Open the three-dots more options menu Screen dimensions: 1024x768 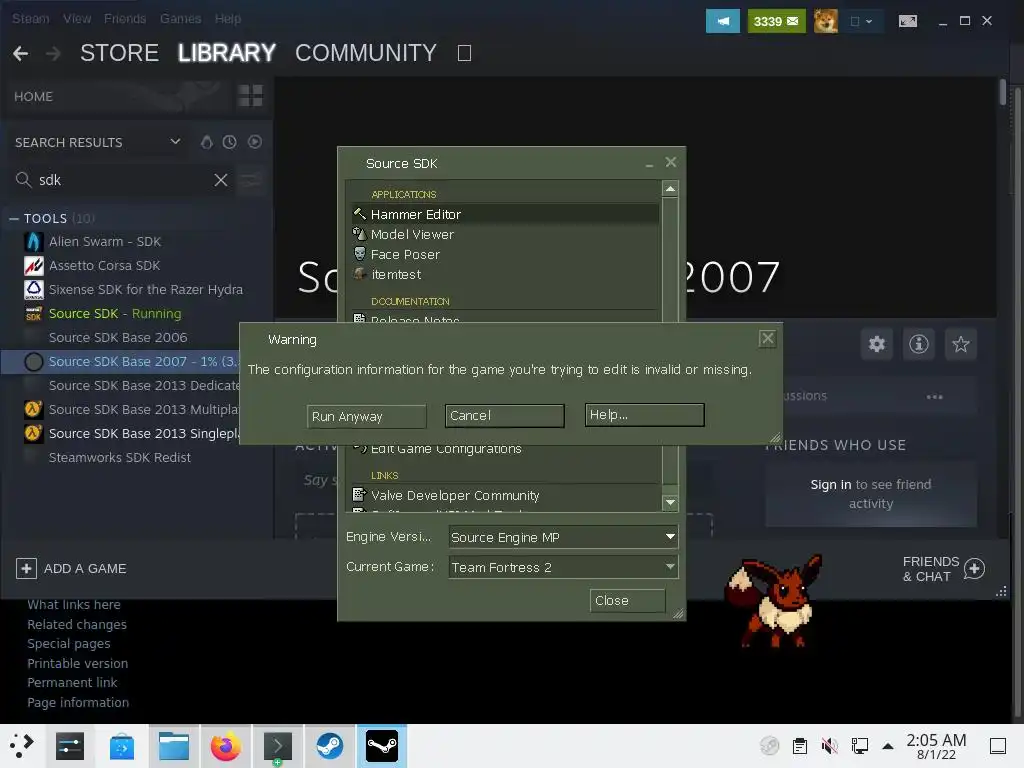[x=935, y=397]
